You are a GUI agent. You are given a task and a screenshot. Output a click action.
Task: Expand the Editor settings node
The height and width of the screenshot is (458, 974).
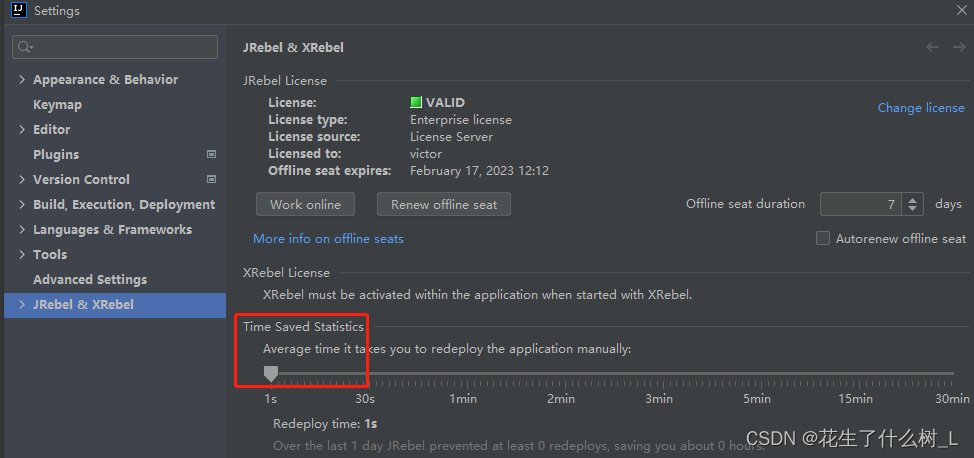pyautogui.click(x=23, y=129)
